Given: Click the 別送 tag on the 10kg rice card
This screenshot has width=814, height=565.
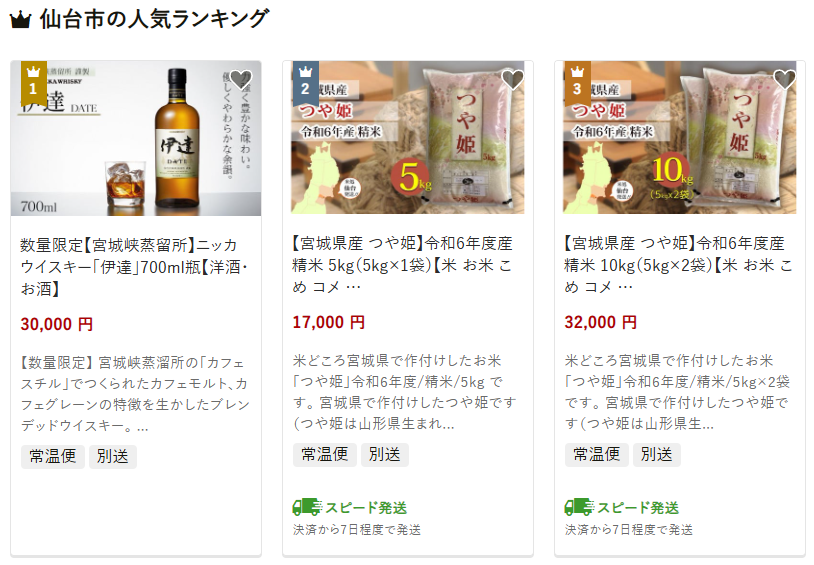Looking at the screenshot, I should click(657, 454).
